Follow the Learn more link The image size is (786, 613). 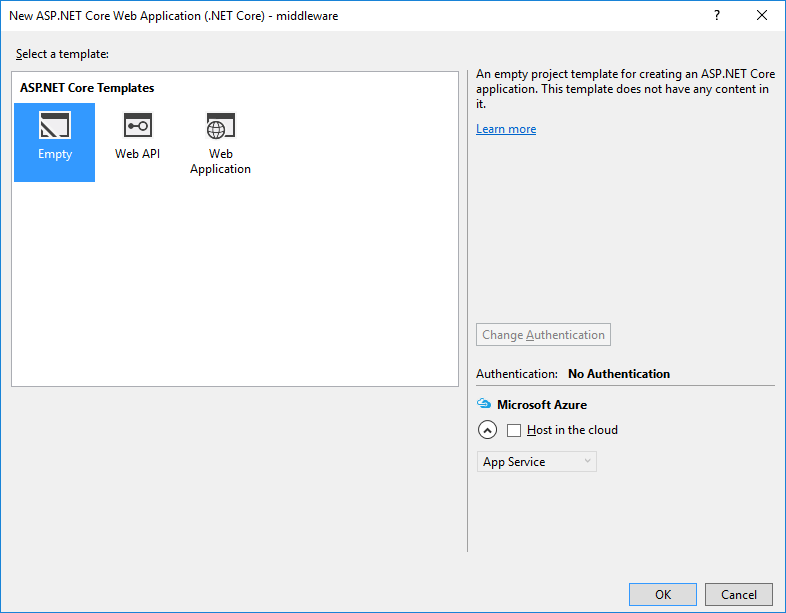click(x=506, y=129)
